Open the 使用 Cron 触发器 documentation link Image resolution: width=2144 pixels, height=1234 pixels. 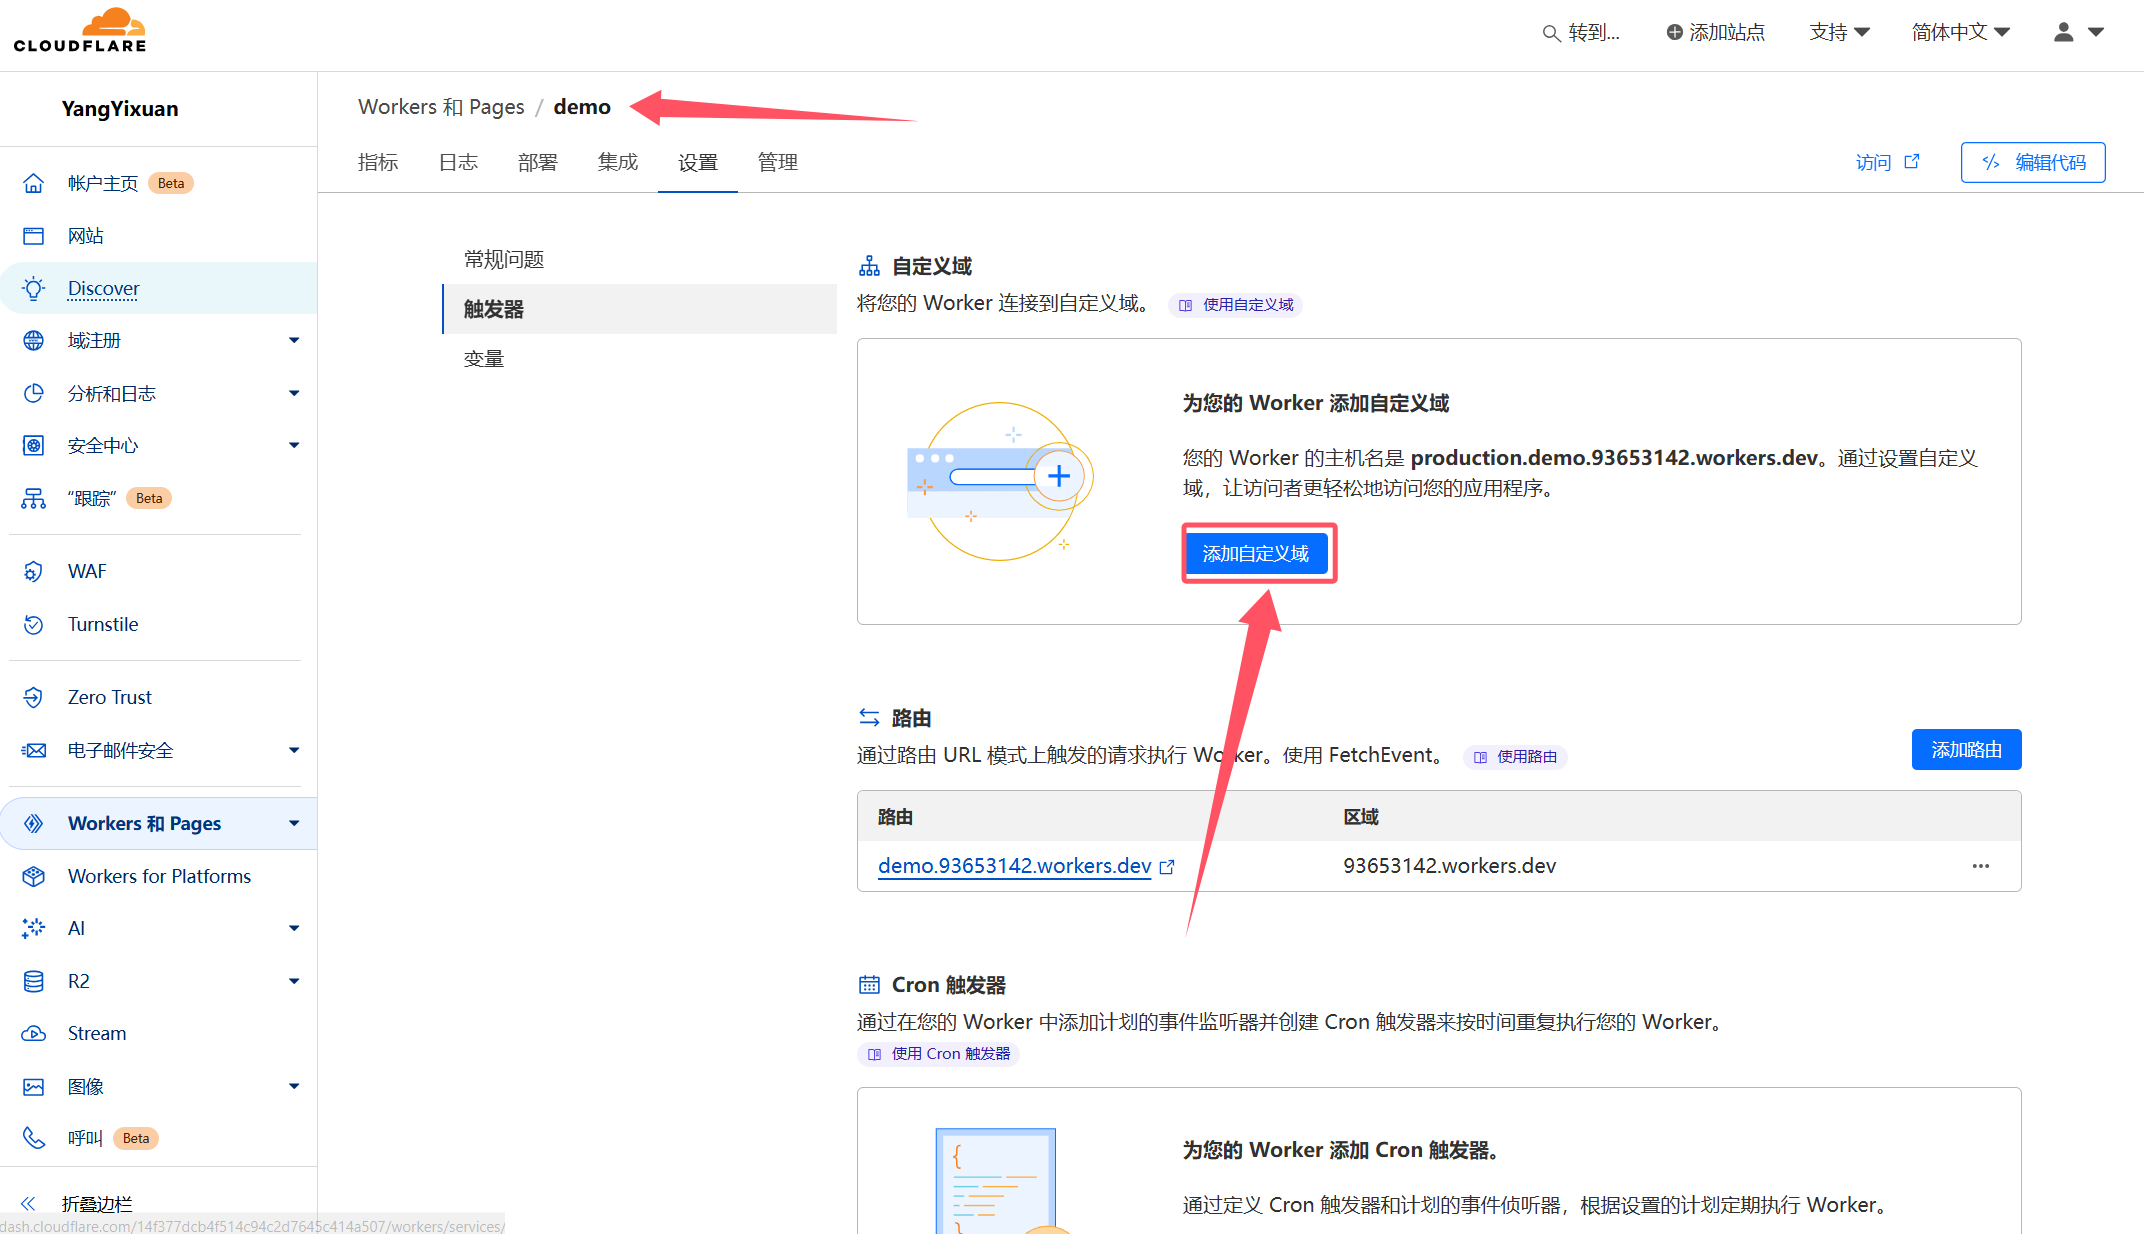point(938,1054)
